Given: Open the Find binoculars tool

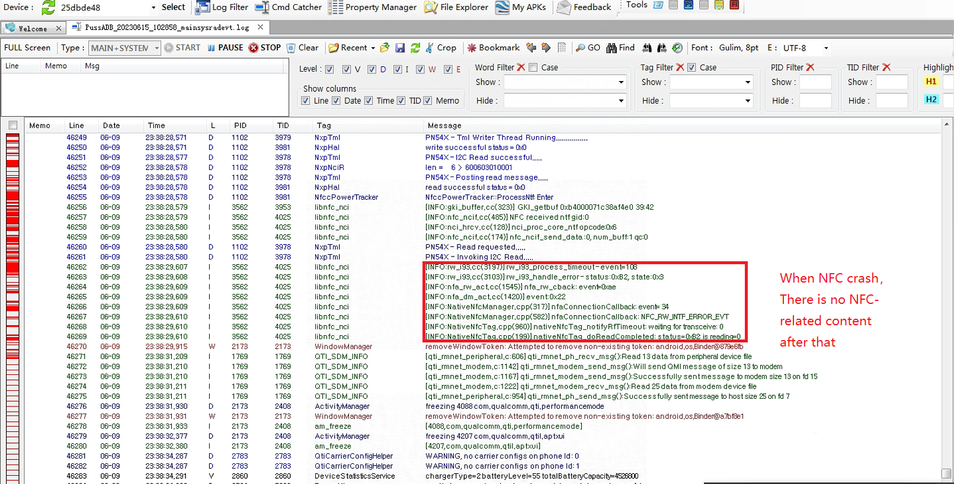Looking at the screenshot, I should 621,47.
